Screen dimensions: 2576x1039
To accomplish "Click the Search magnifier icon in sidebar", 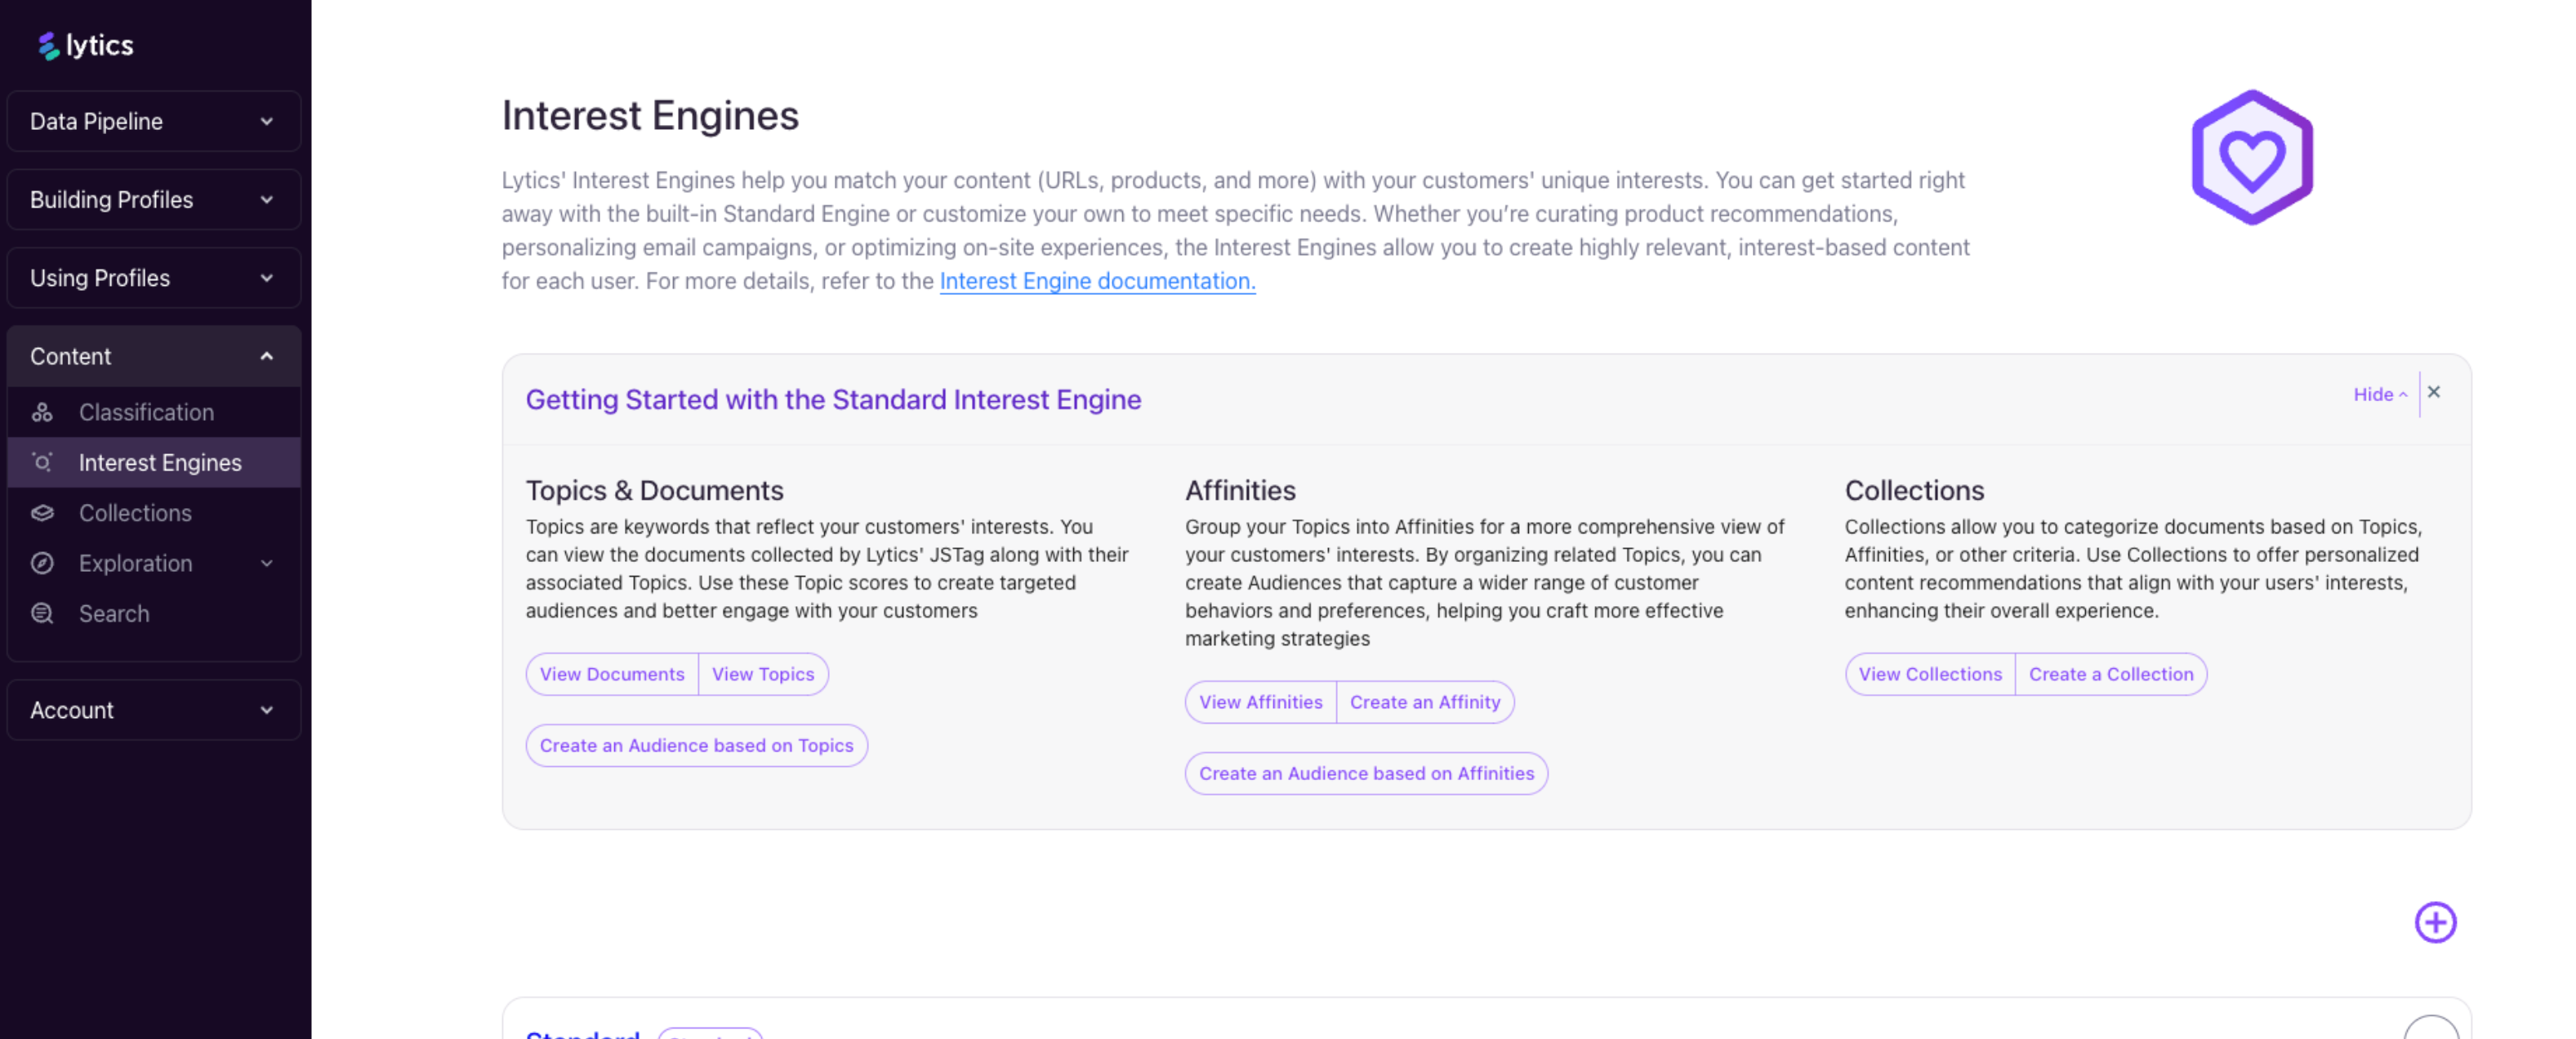I will (42, 613).
